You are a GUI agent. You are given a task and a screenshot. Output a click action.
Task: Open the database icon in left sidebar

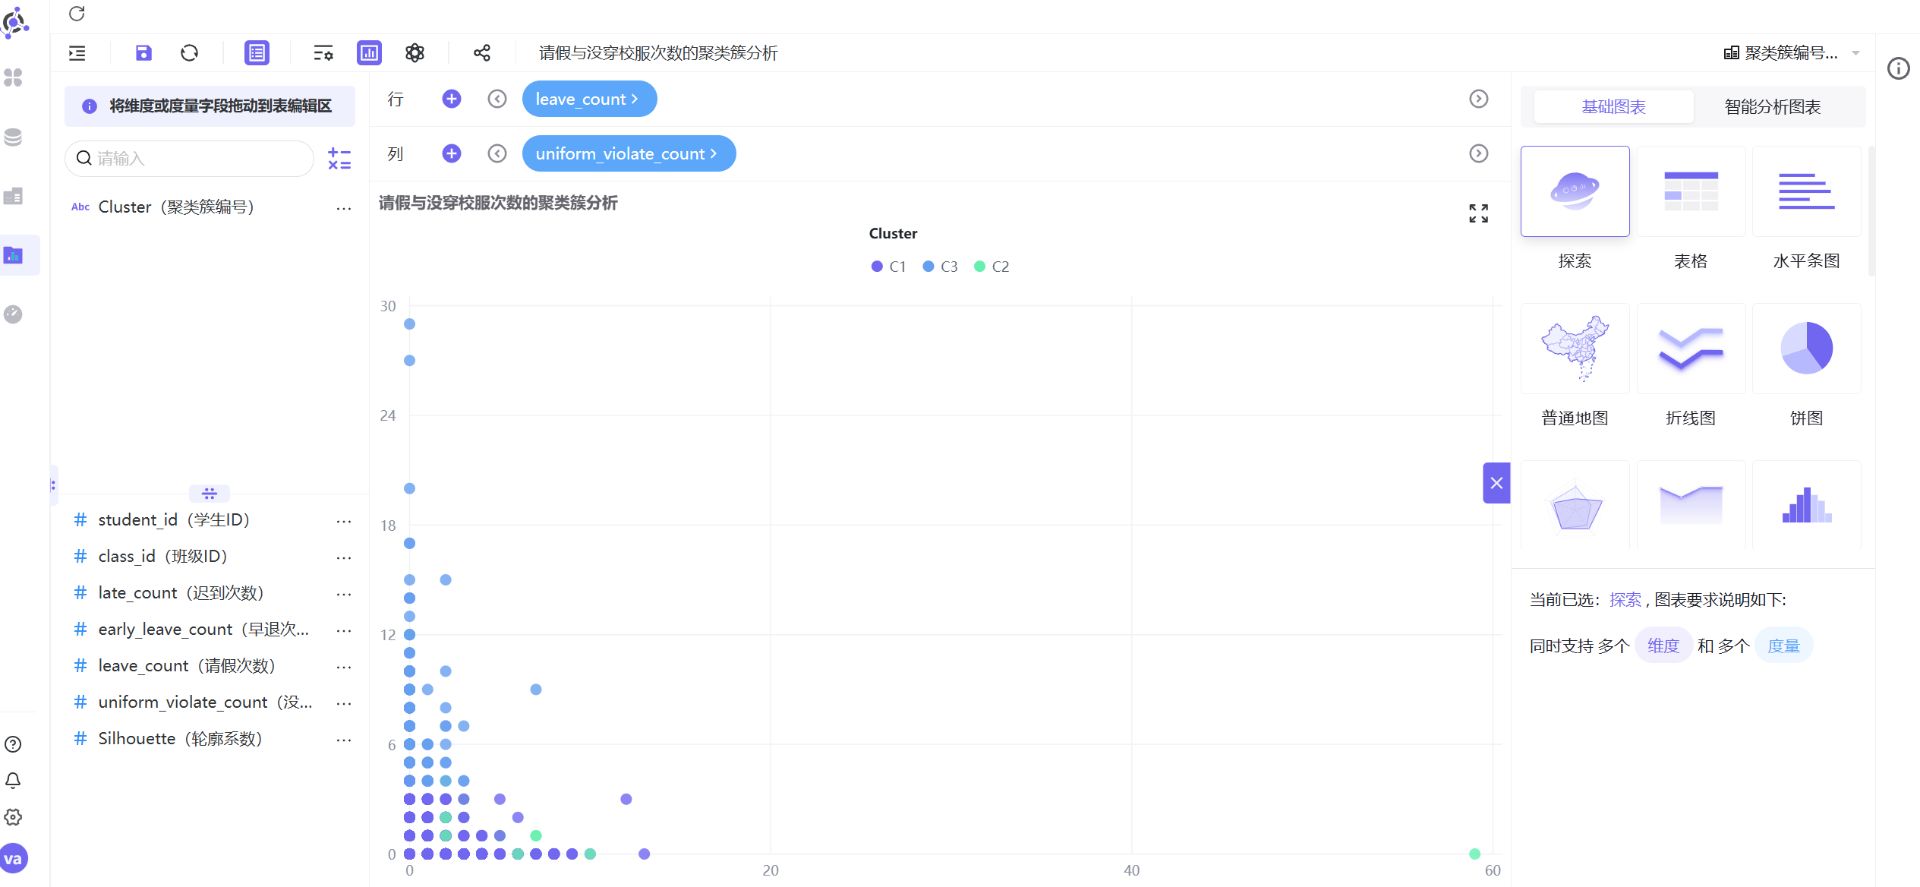[x=14, y=137]
